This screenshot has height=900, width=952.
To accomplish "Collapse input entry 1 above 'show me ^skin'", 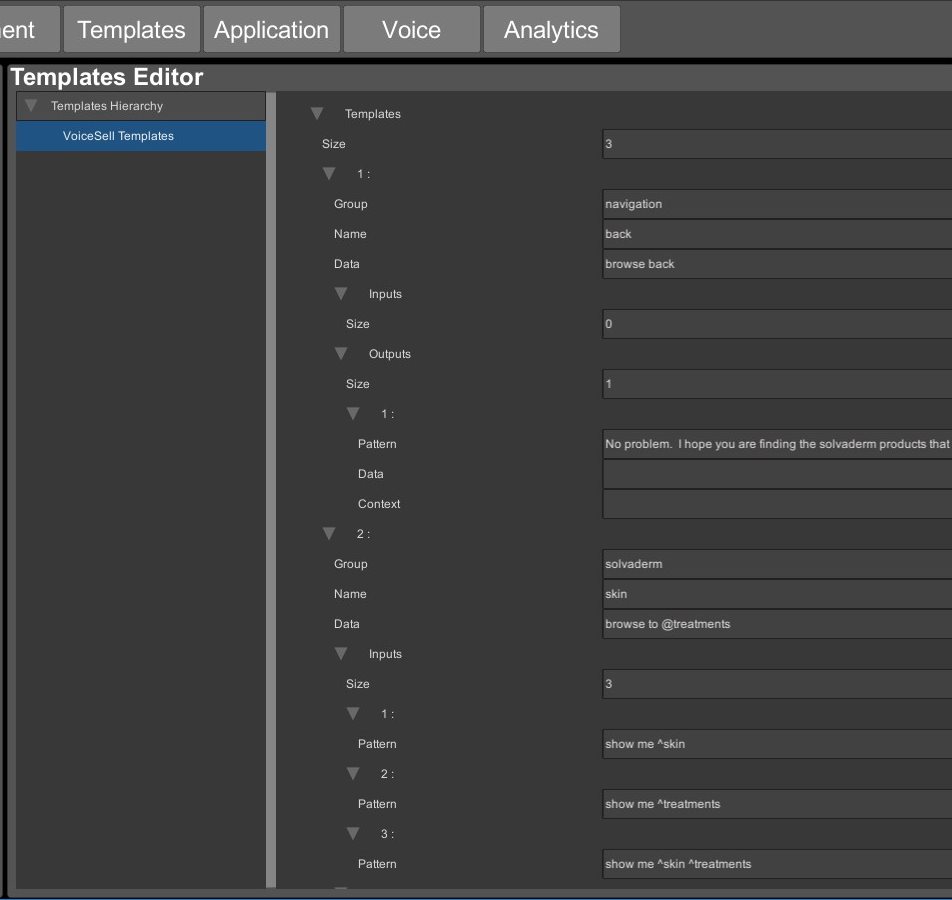I will point(353,714).
